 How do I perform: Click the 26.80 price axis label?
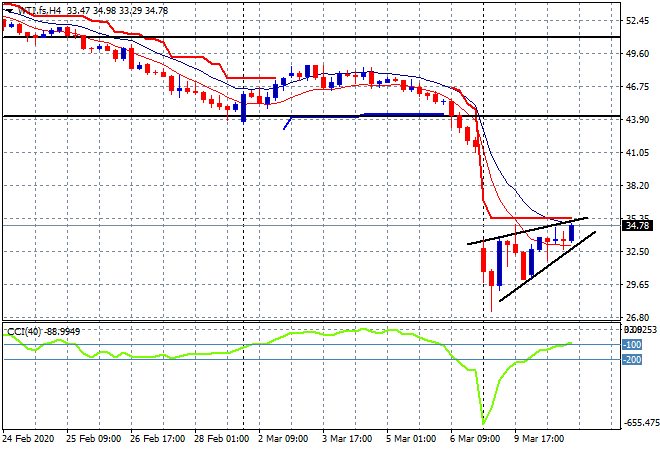(637, 317)
